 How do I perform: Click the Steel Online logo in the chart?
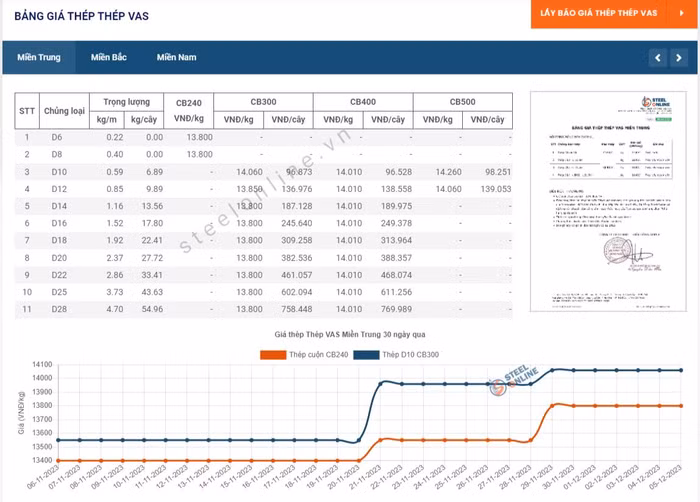click(515, 381)
